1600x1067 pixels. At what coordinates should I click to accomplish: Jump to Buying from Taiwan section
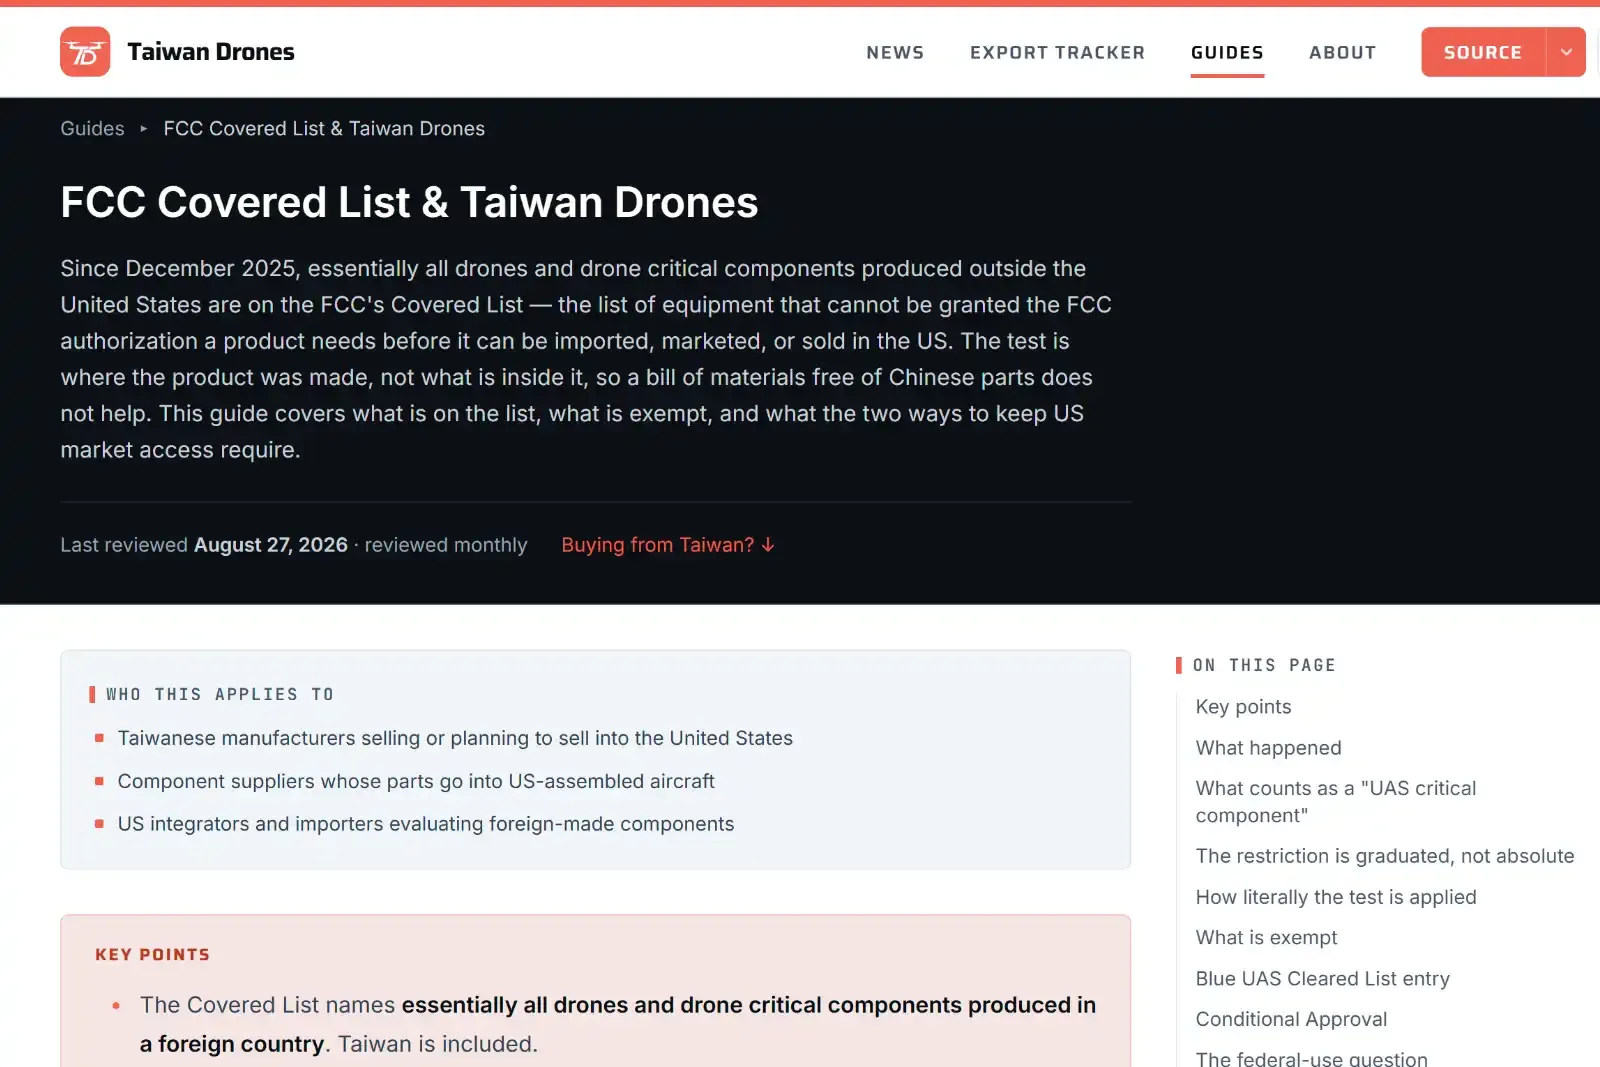(668, 545)
